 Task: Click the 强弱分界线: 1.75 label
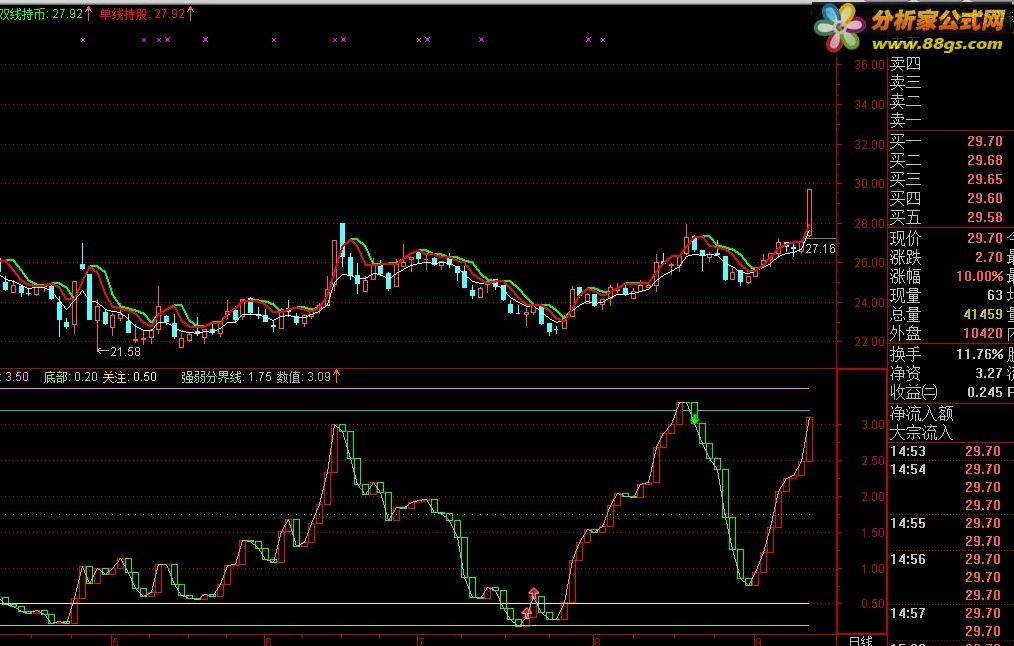pos(226,377)
